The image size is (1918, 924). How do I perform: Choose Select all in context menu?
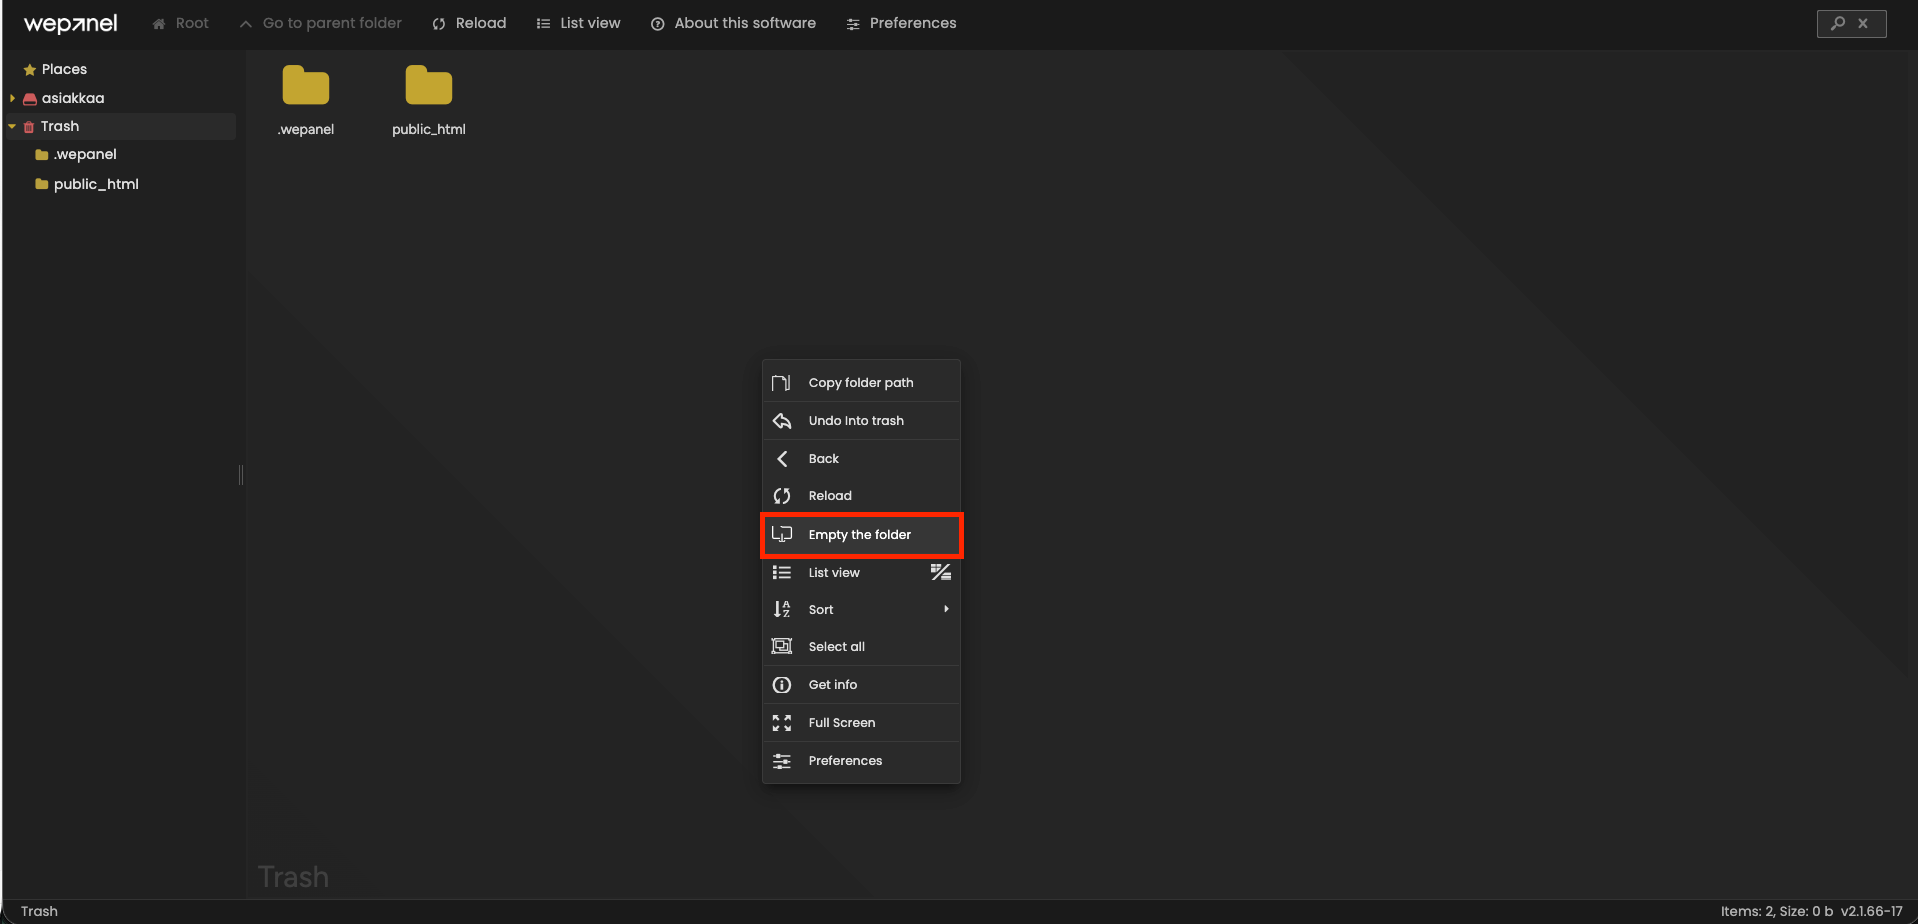[861, 647]
